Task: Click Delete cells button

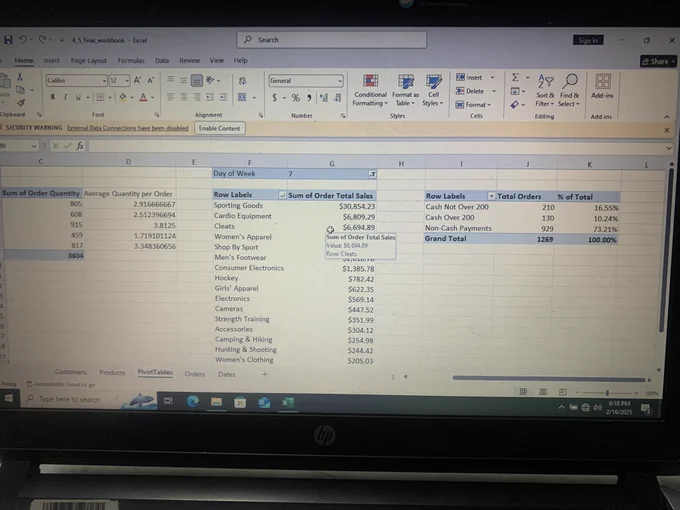Action: [470, 91]
